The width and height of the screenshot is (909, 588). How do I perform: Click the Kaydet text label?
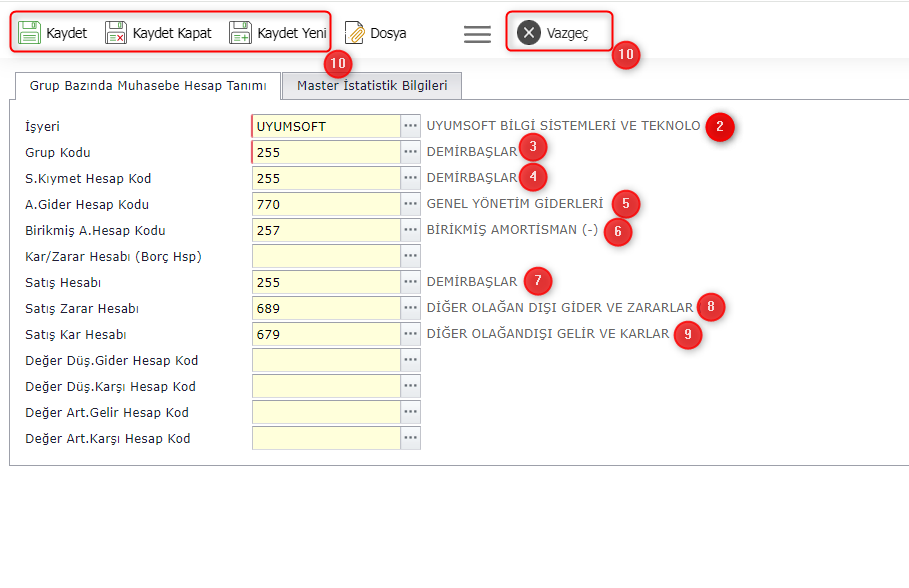coord(67,33)
